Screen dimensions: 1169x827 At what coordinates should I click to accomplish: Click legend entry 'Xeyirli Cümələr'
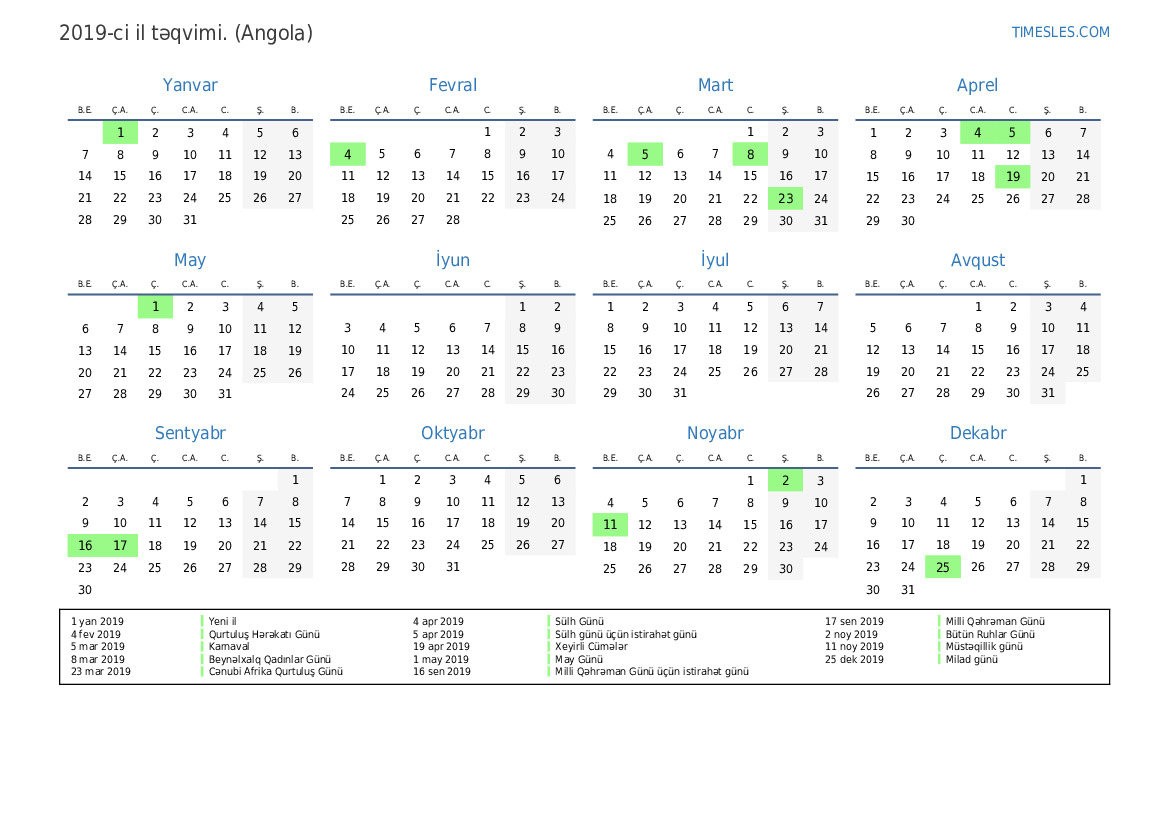[591, 647]
